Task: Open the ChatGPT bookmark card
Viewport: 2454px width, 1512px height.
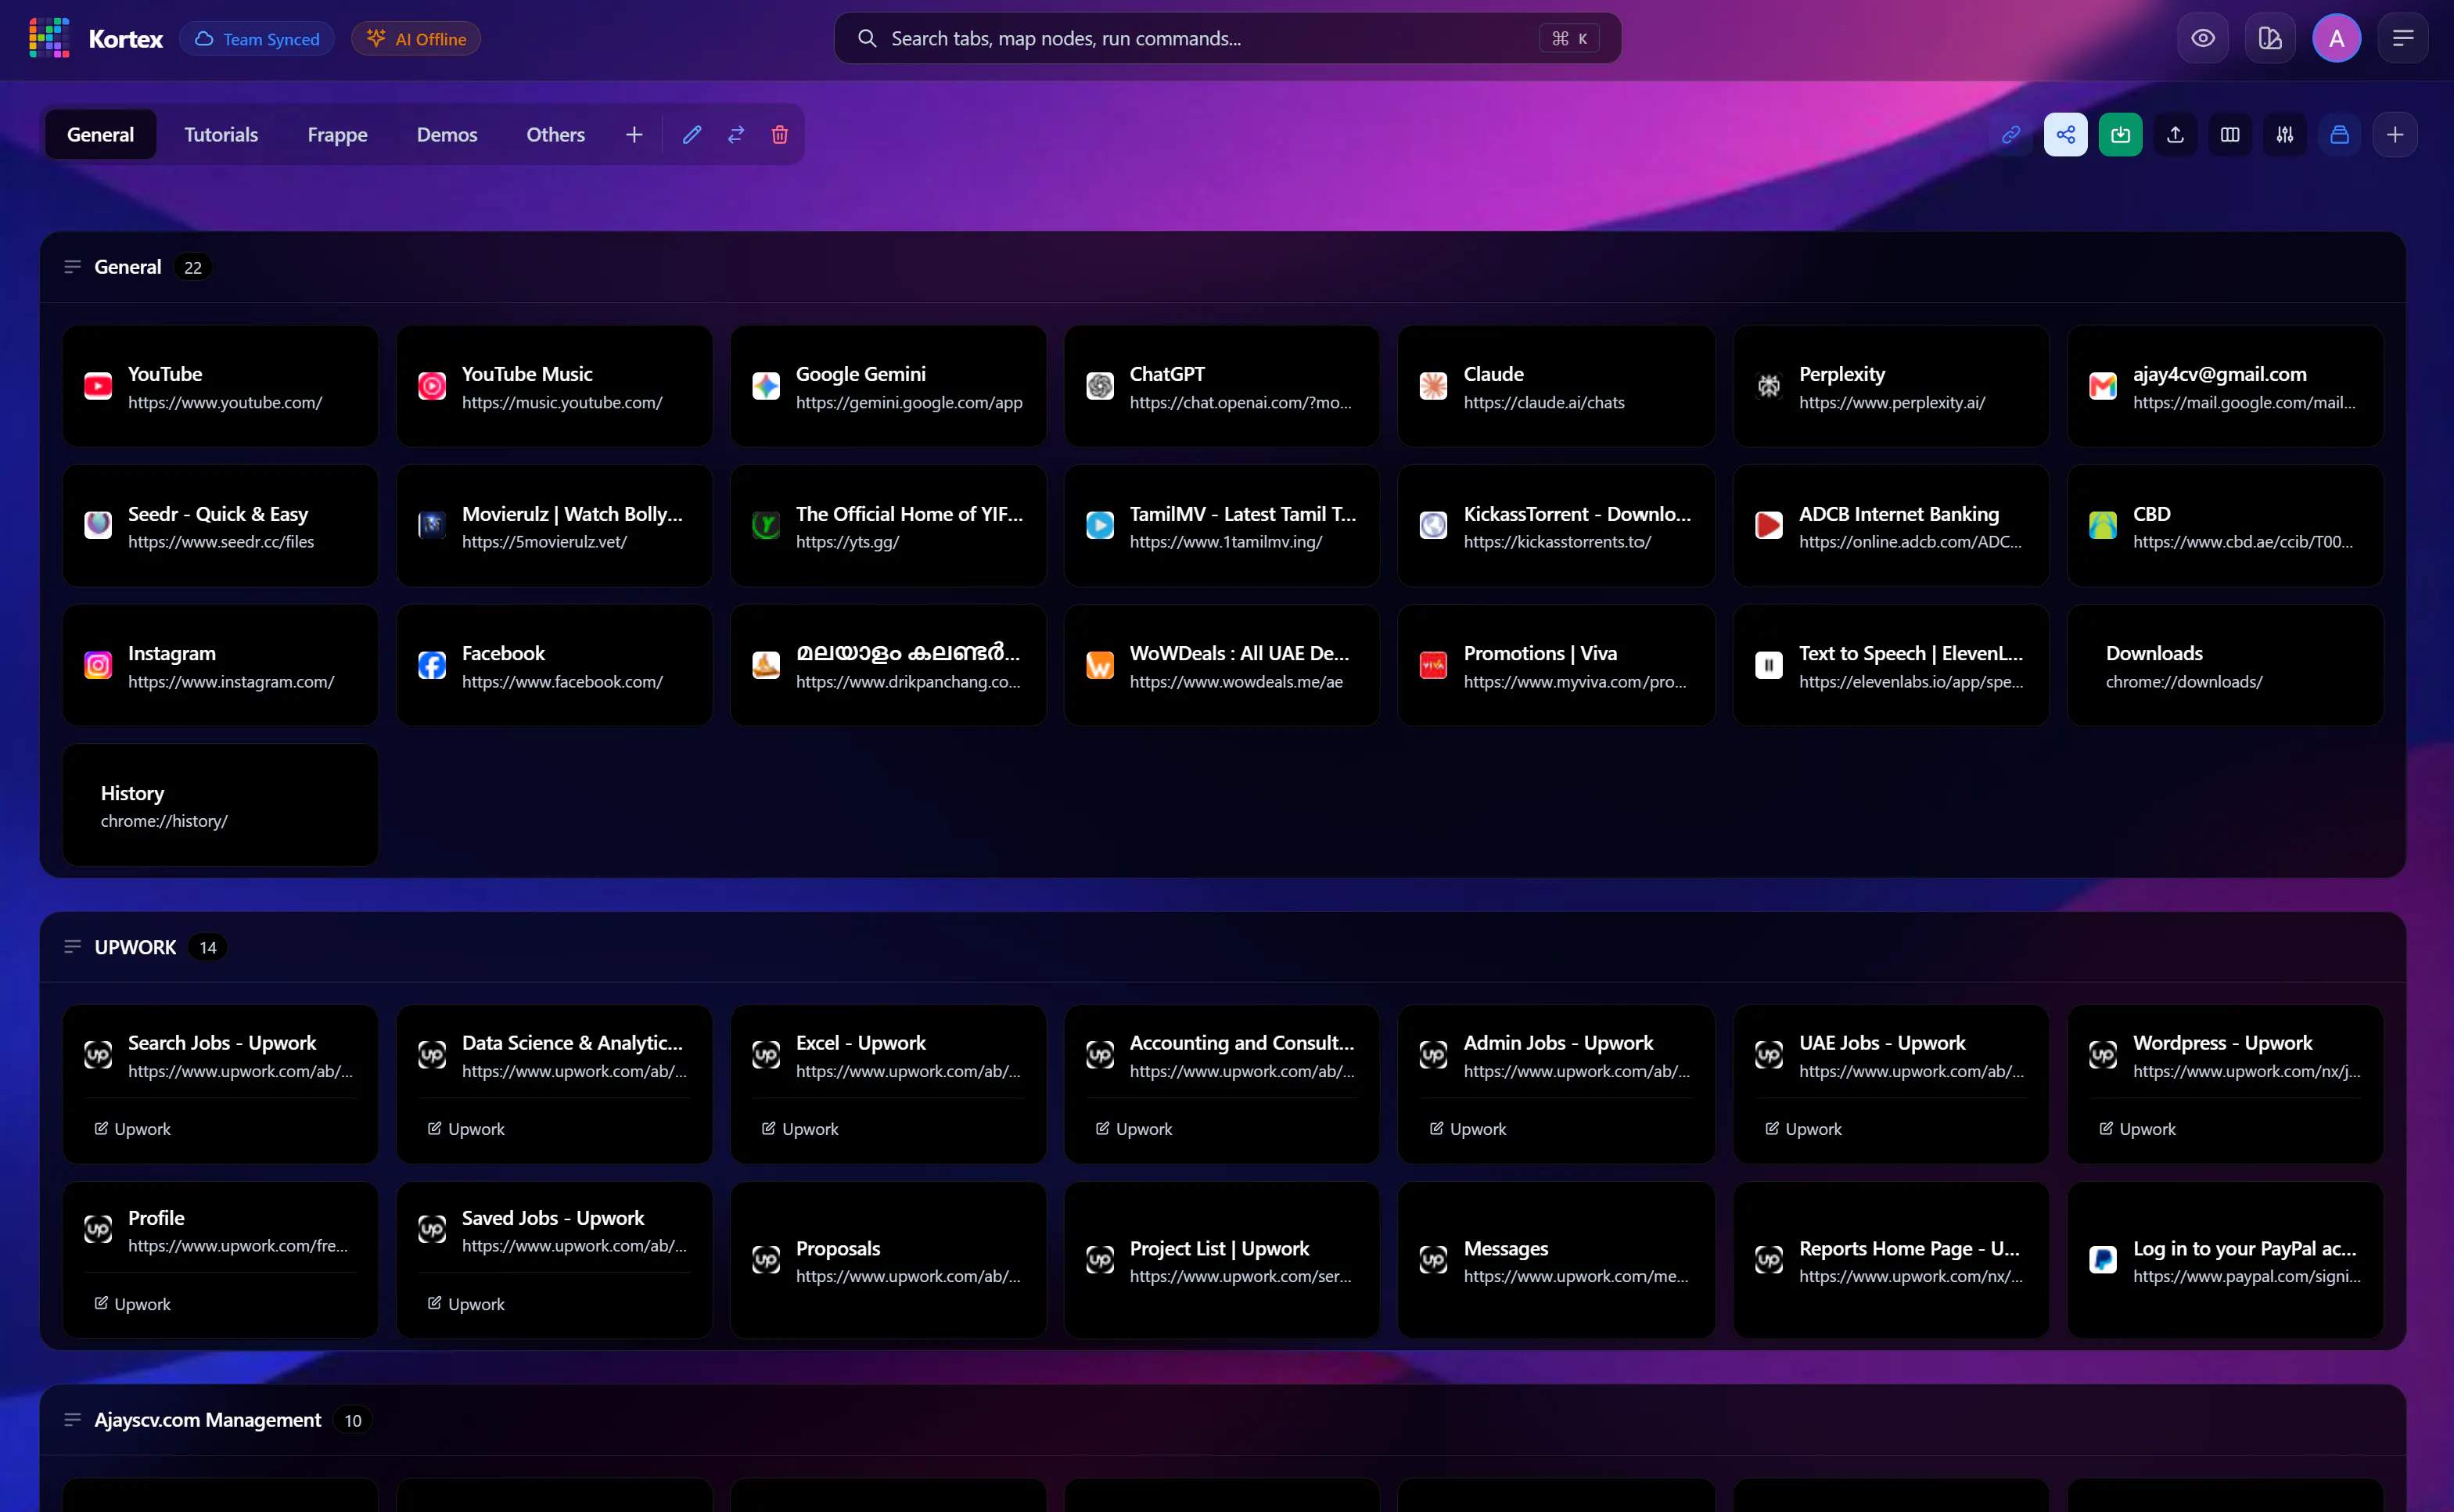Action: [x=1222, y=386]
